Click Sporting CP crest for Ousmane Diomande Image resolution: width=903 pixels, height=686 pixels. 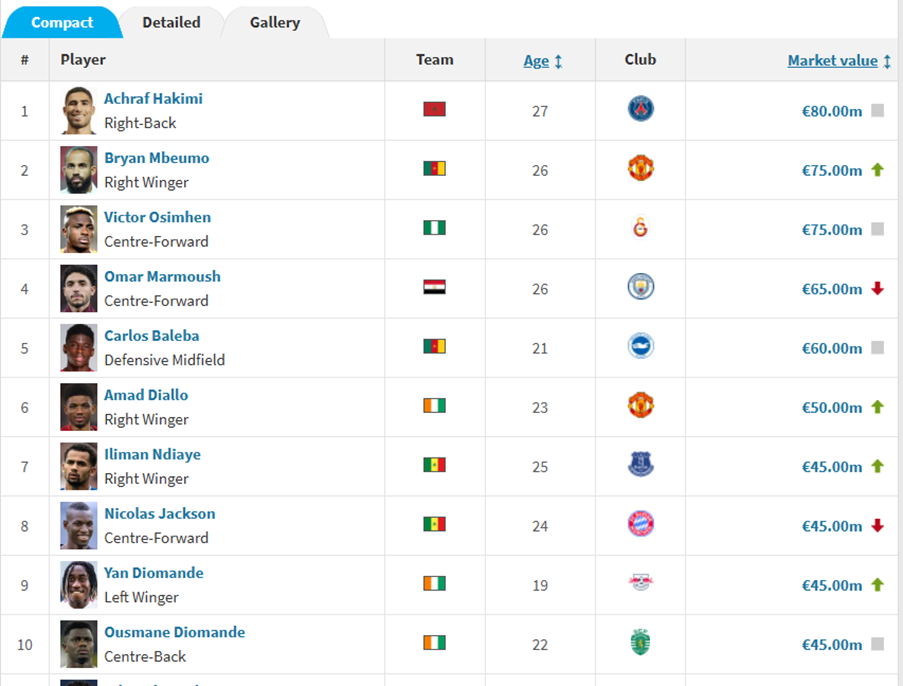coord(640,642)
